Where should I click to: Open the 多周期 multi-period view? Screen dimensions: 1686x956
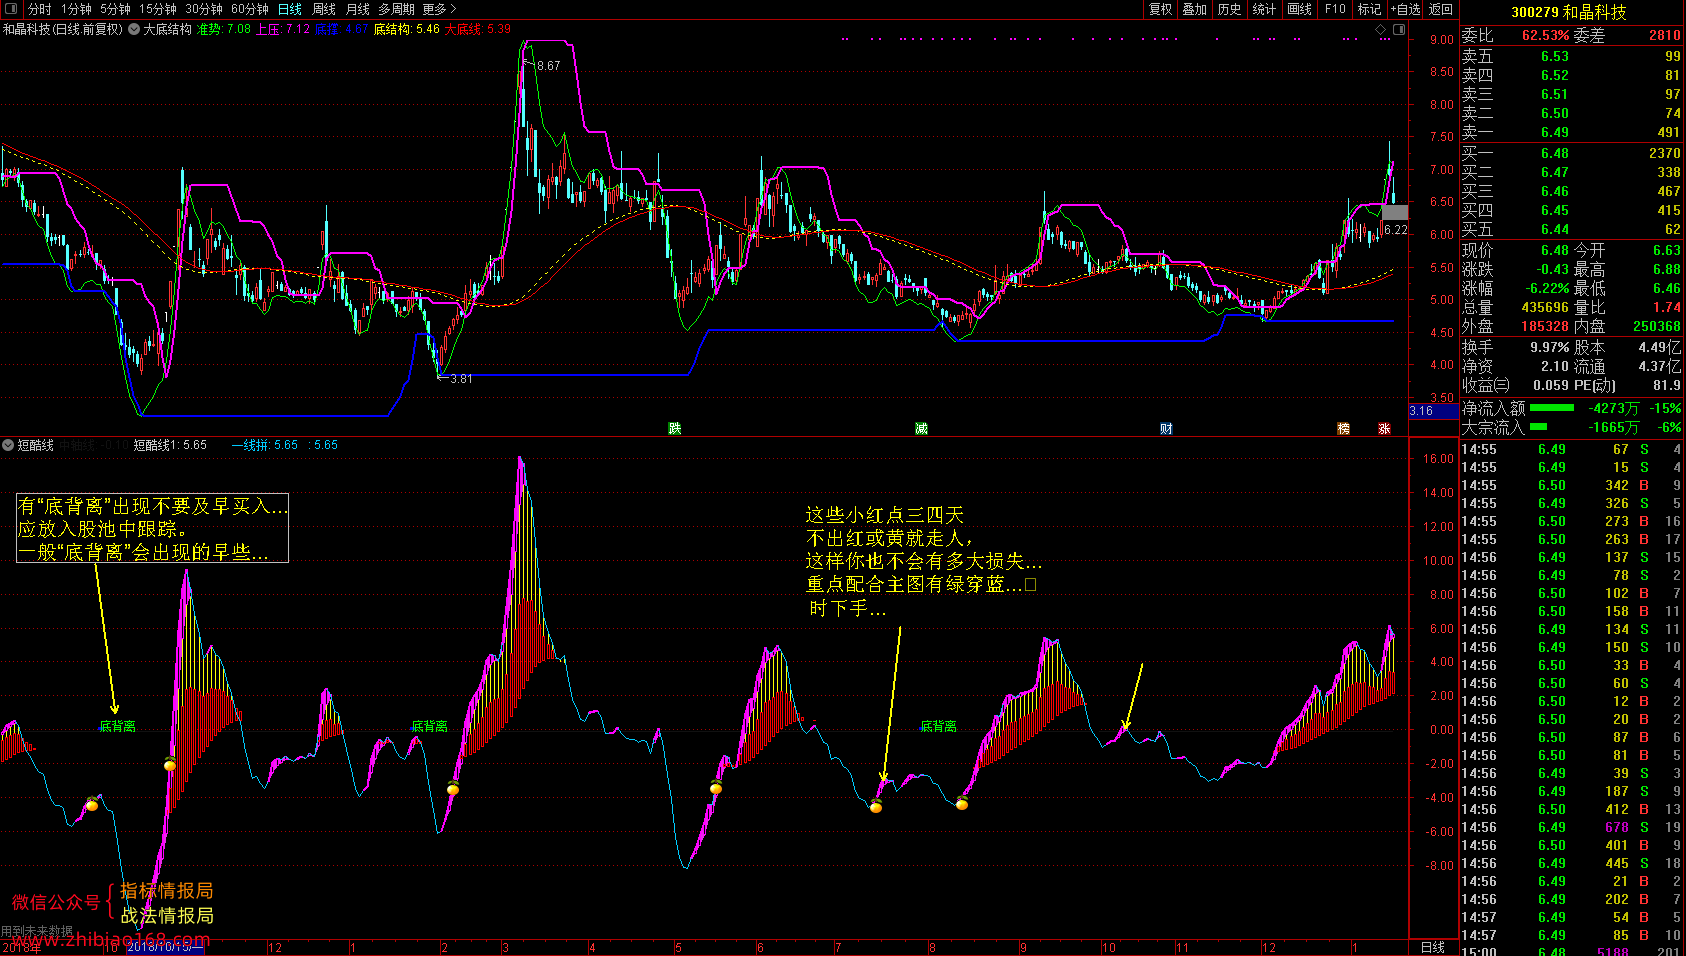pyautogui.click(x=396, y=9)
